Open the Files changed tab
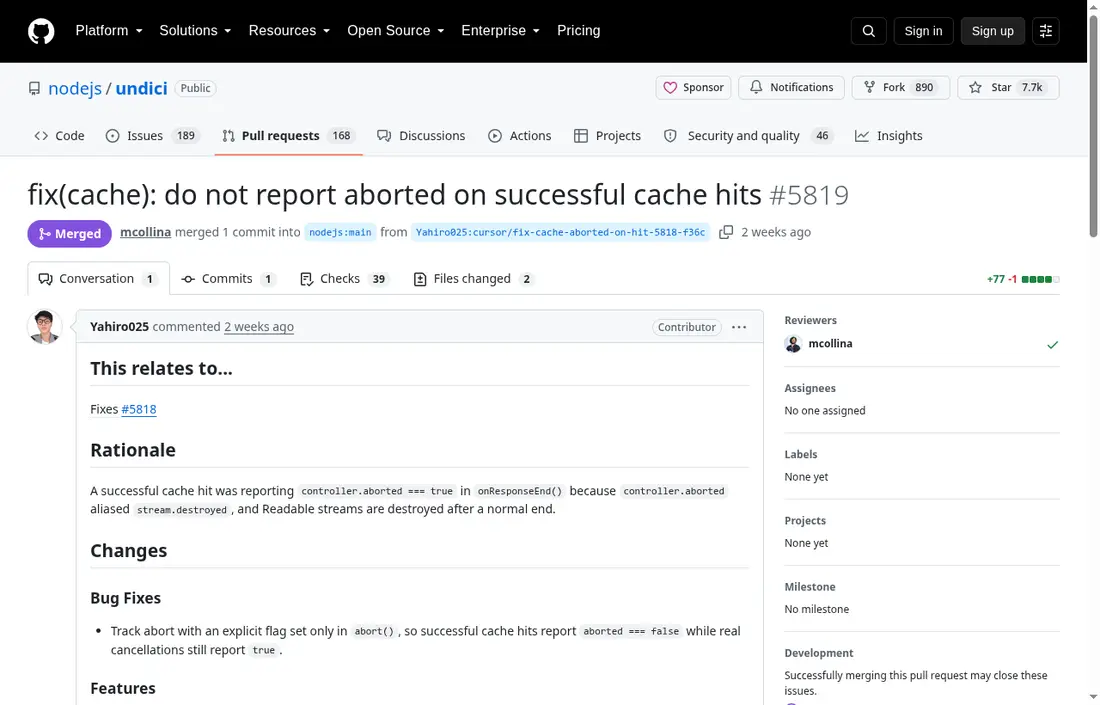Viewport: 1100px width, 705px height. [473, 279]
